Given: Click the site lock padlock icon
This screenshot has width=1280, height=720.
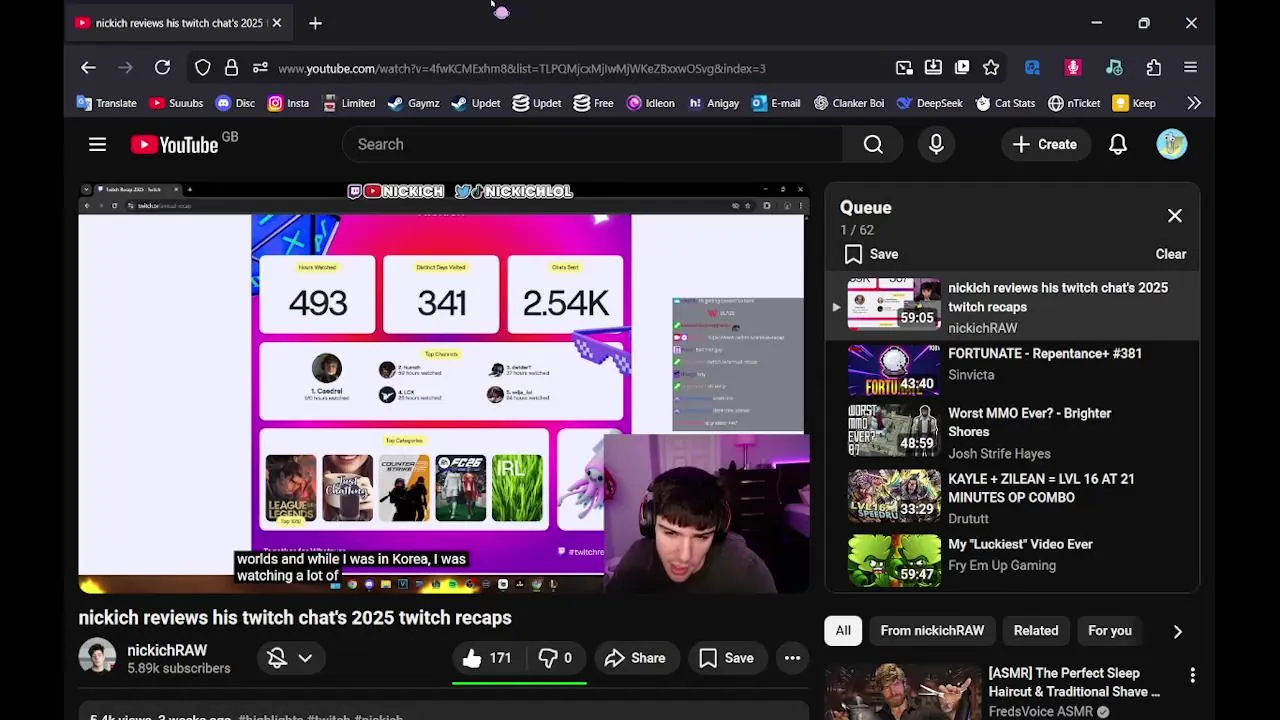Looking at the screenshot, I should click(x=231, y=68).
